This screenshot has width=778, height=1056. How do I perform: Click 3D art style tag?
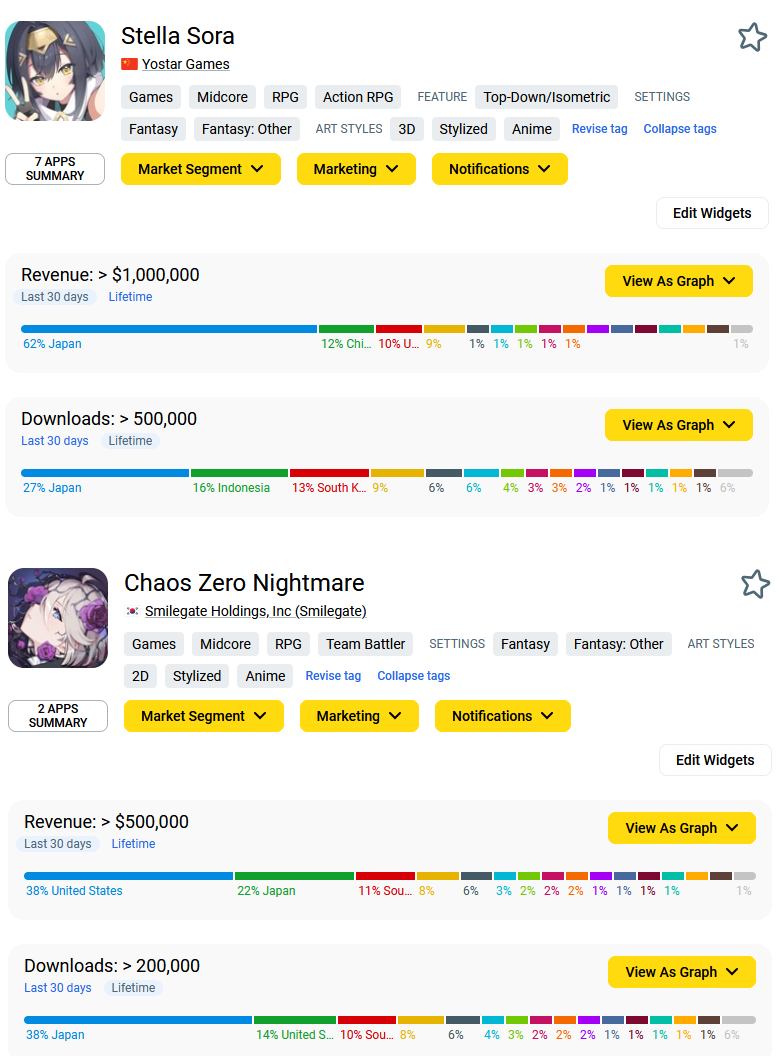point(407,129)
